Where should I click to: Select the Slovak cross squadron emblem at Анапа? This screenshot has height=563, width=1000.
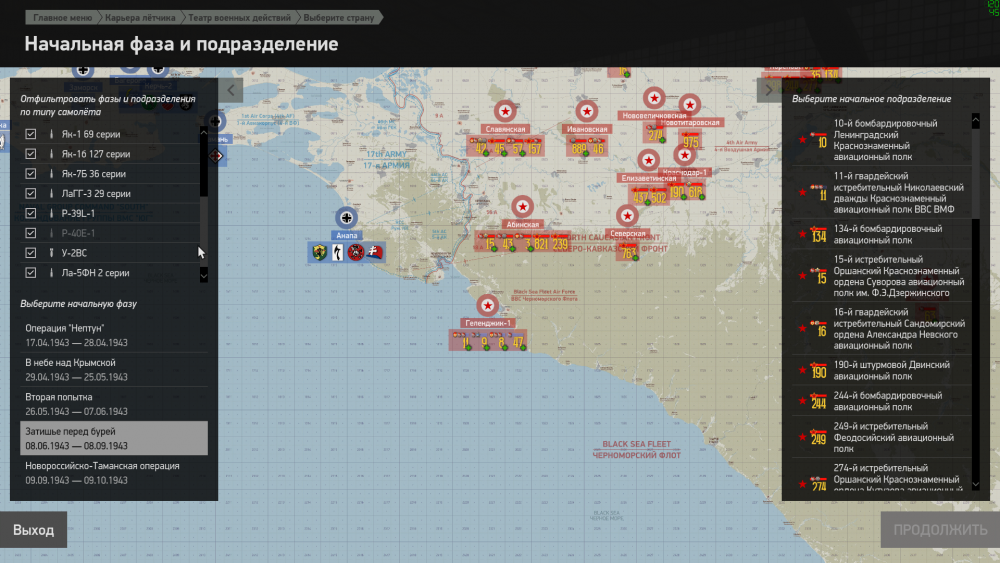point(374,252)
